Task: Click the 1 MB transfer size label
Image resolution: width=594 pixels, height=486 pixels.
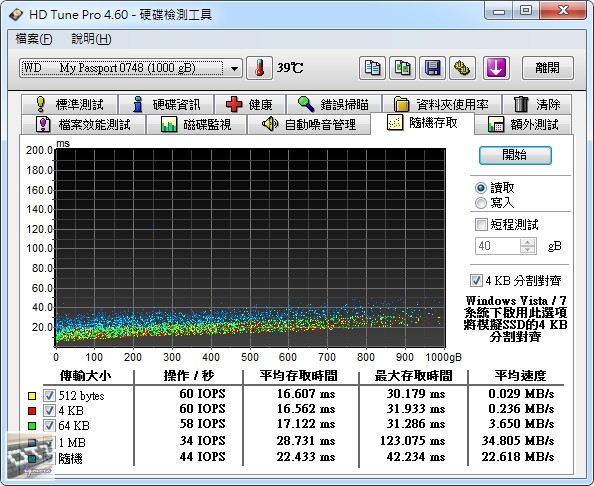Action: coord(72,442)
